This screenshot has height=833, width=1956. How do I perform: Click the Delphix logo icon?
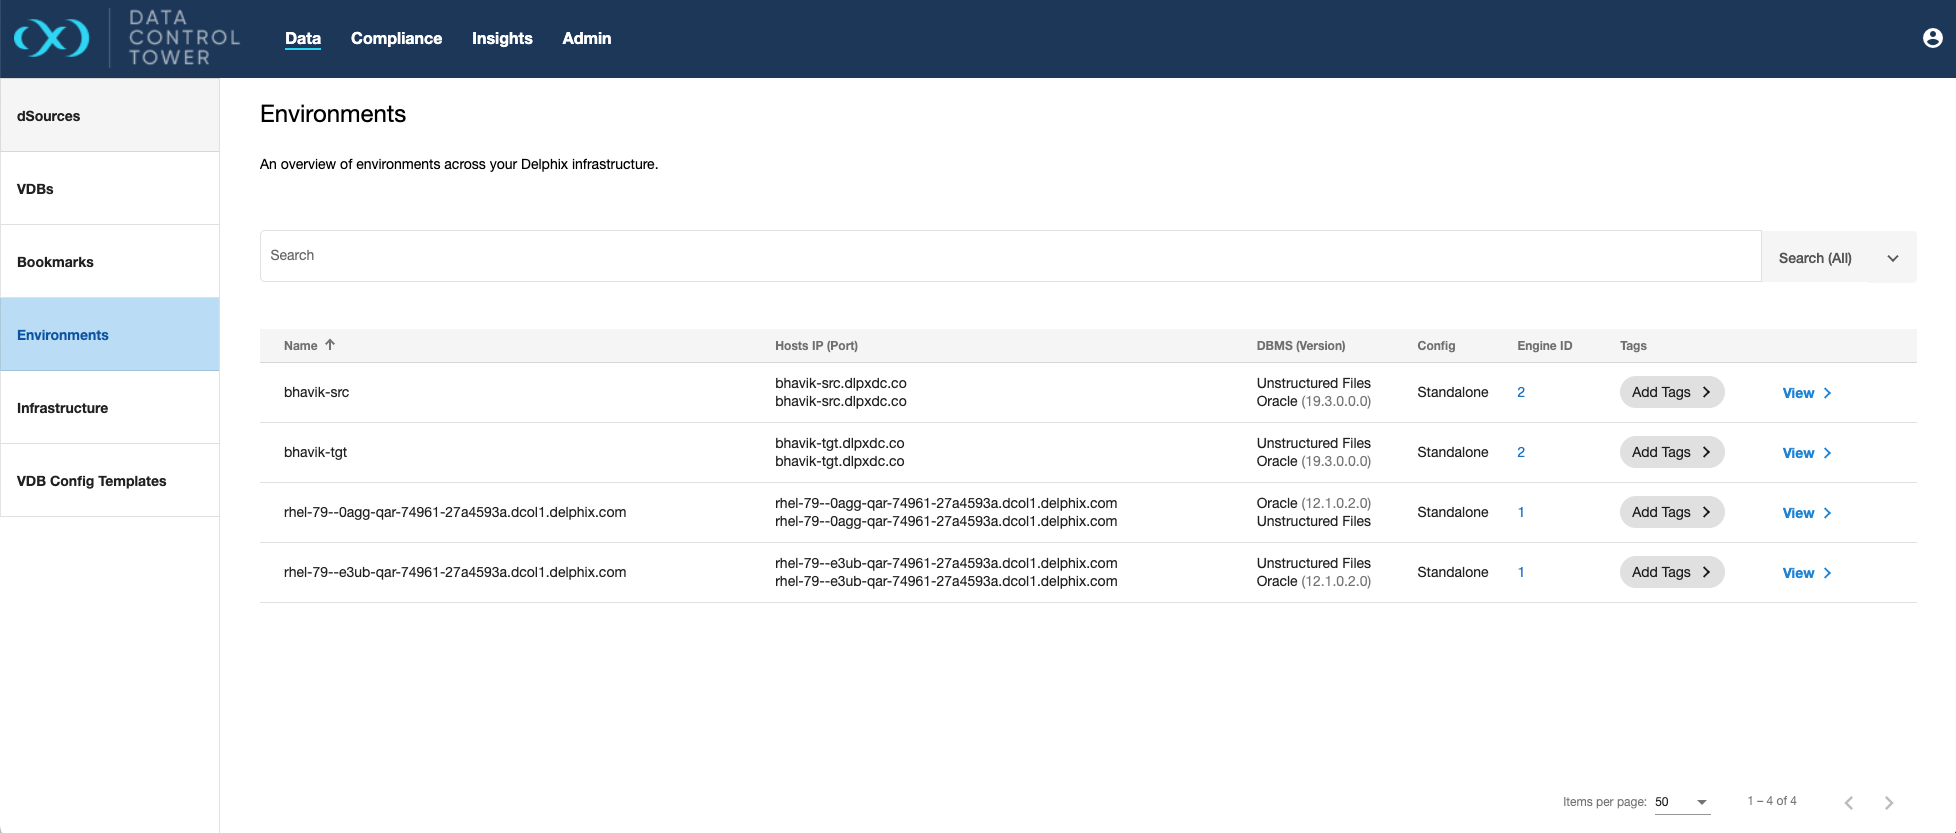52,39
